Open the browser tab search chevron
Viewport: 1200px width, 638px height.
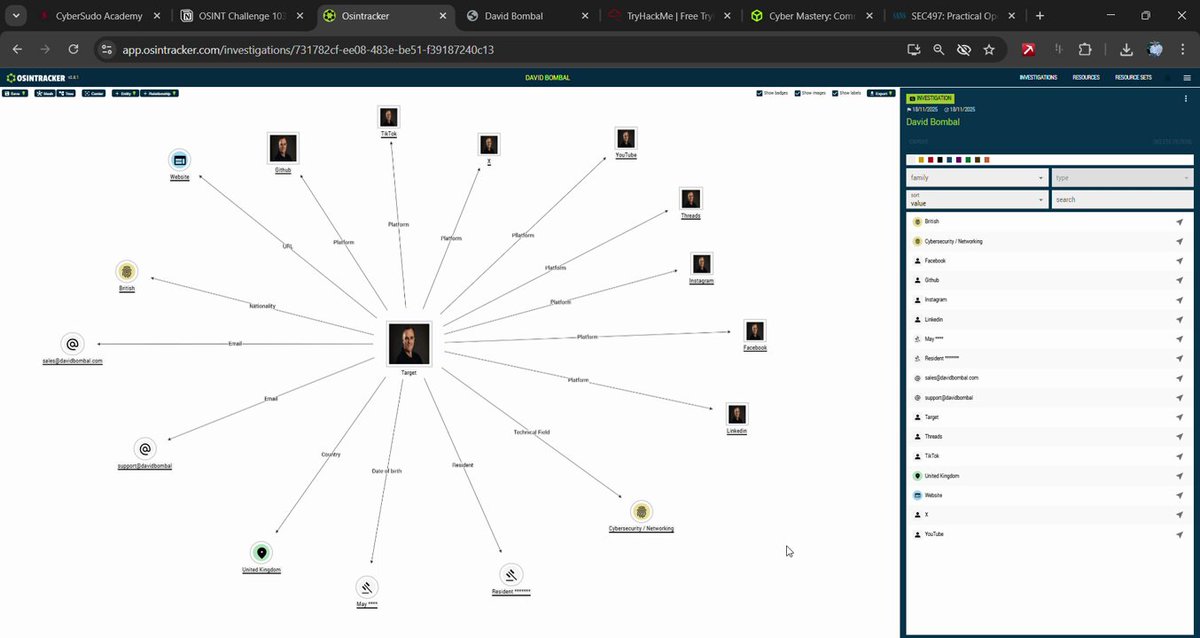[x=17, y=16]
